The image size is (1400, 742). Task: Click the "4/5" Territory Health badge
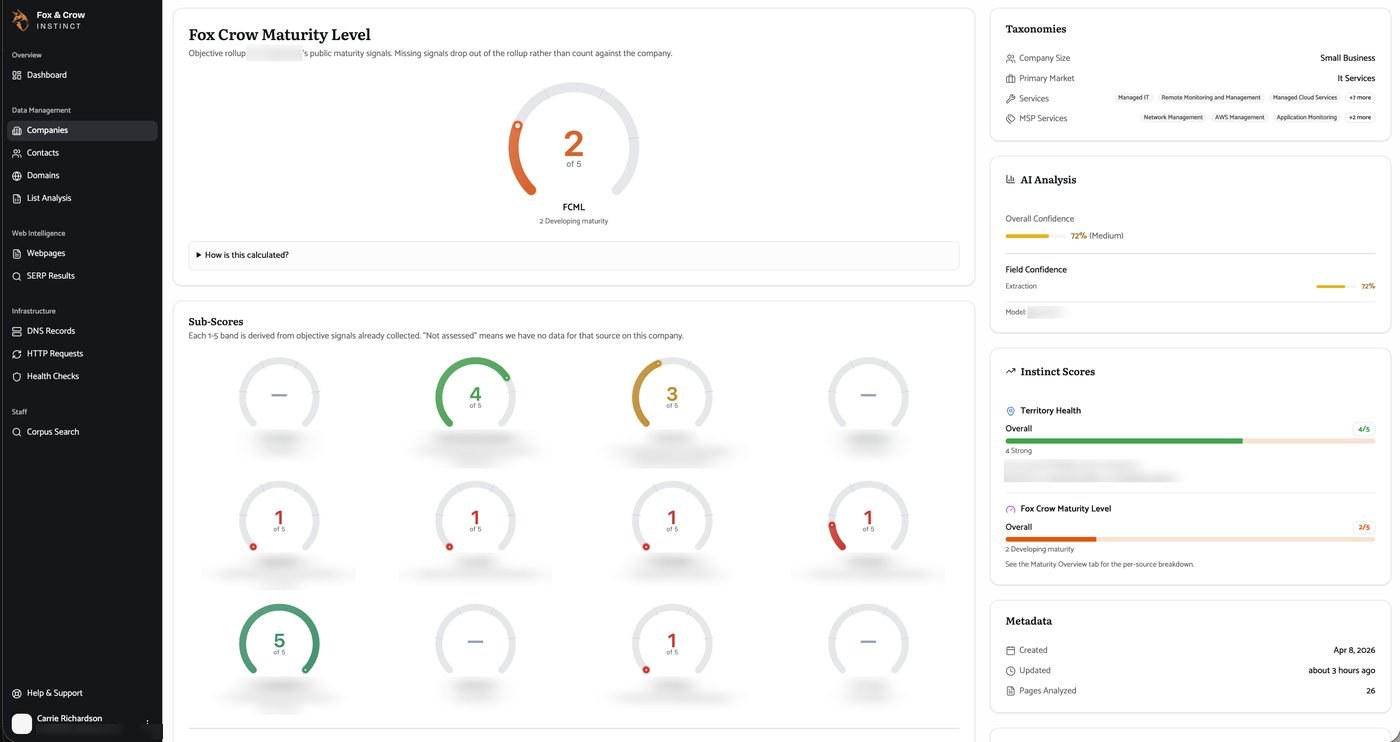pos(1363,429)
